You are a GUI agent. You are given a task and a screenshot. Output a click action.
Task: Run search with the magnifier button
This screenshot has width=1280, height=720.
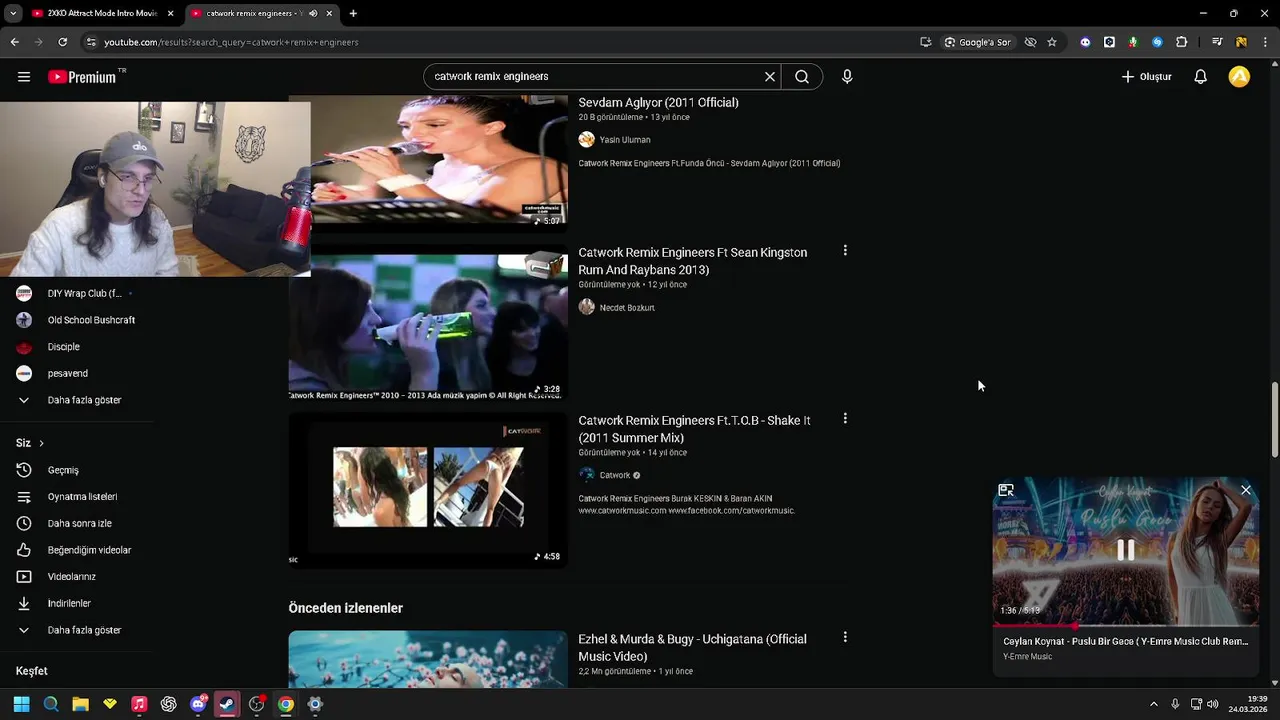tap(802, 77)
